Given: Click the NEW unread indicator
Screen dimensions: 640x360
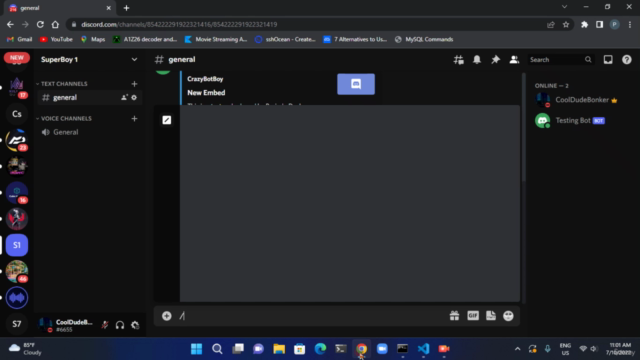Looking at the screenshot, I should click(17, 58).
